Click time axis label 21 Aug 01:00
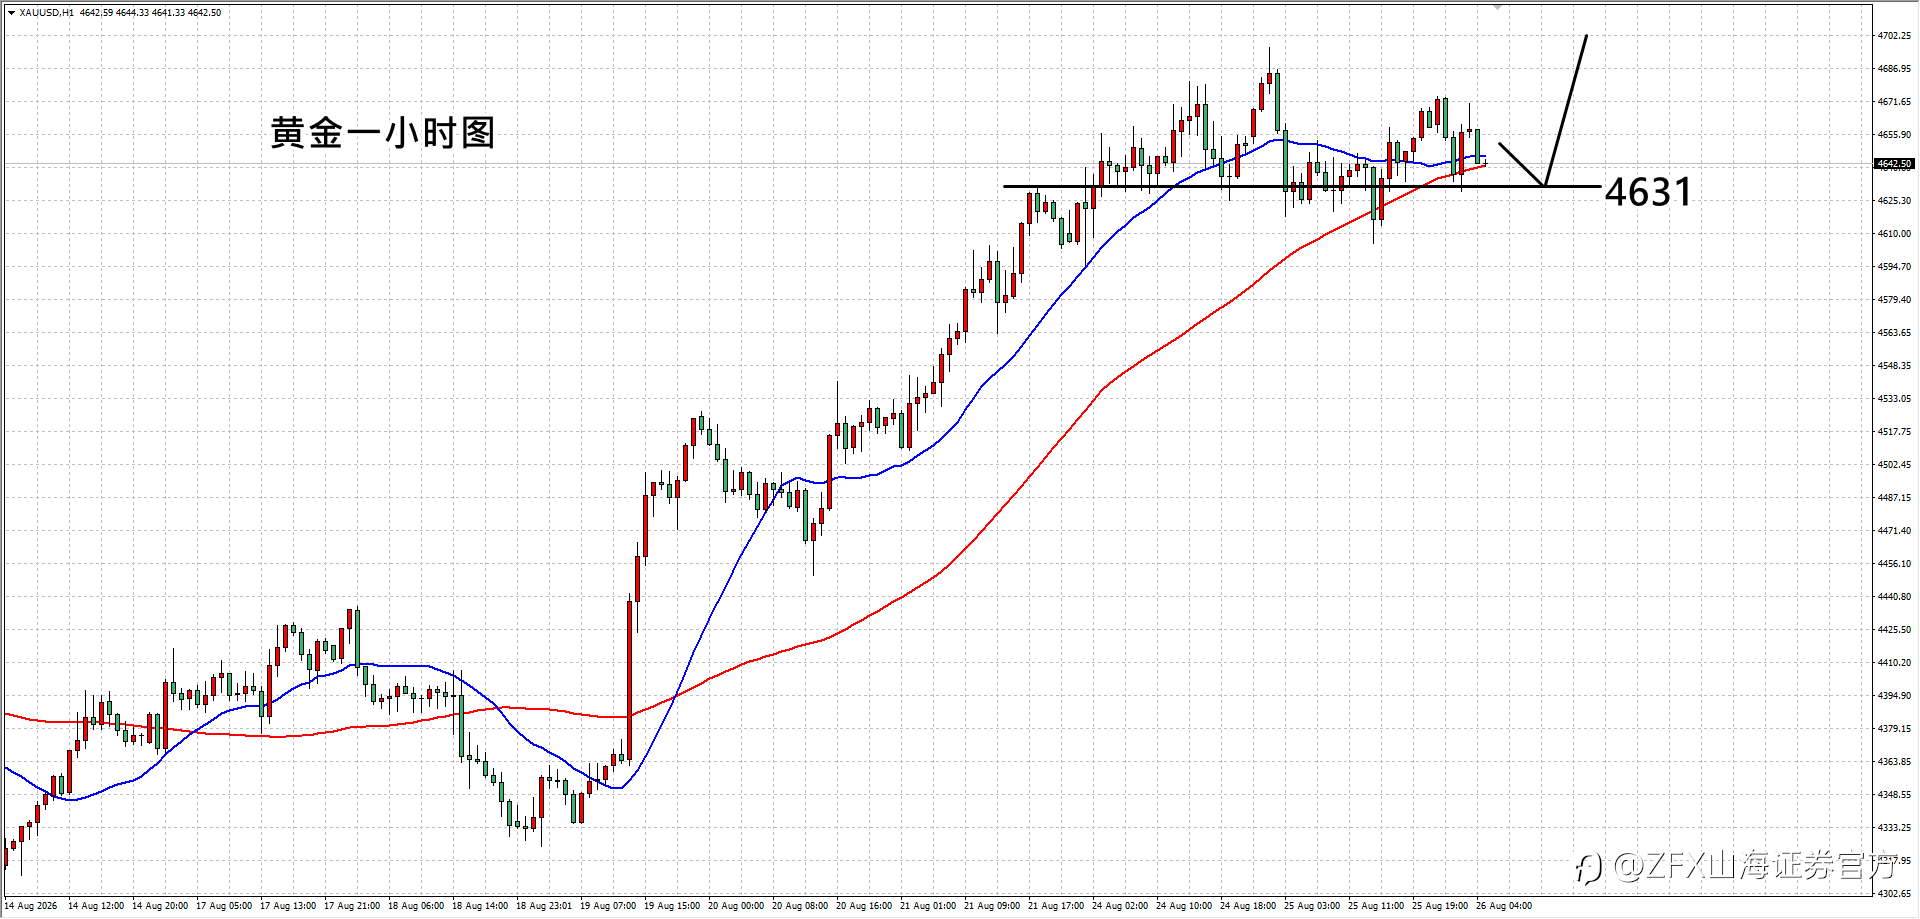Image resolution: width=1920 pixels, height=919 pixels. point(928,907)
